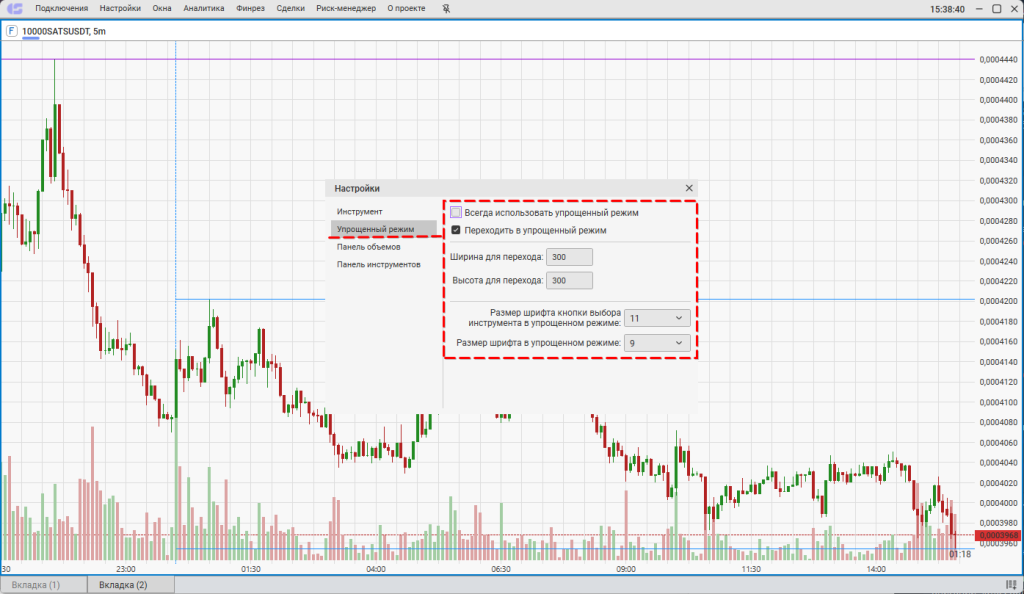
Task: Open the Подключения menu
Action: point(61,8)
